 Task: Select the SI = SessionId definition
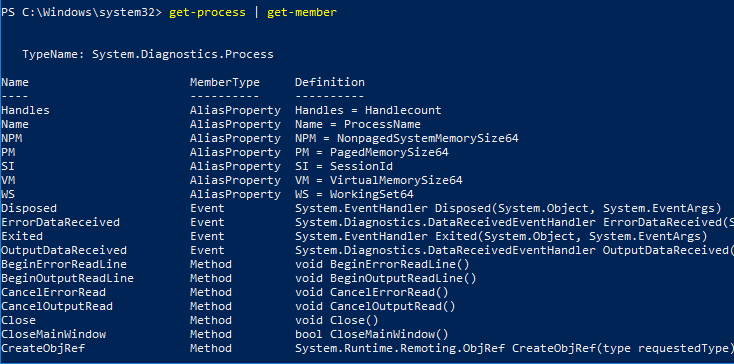click(344, 167)
